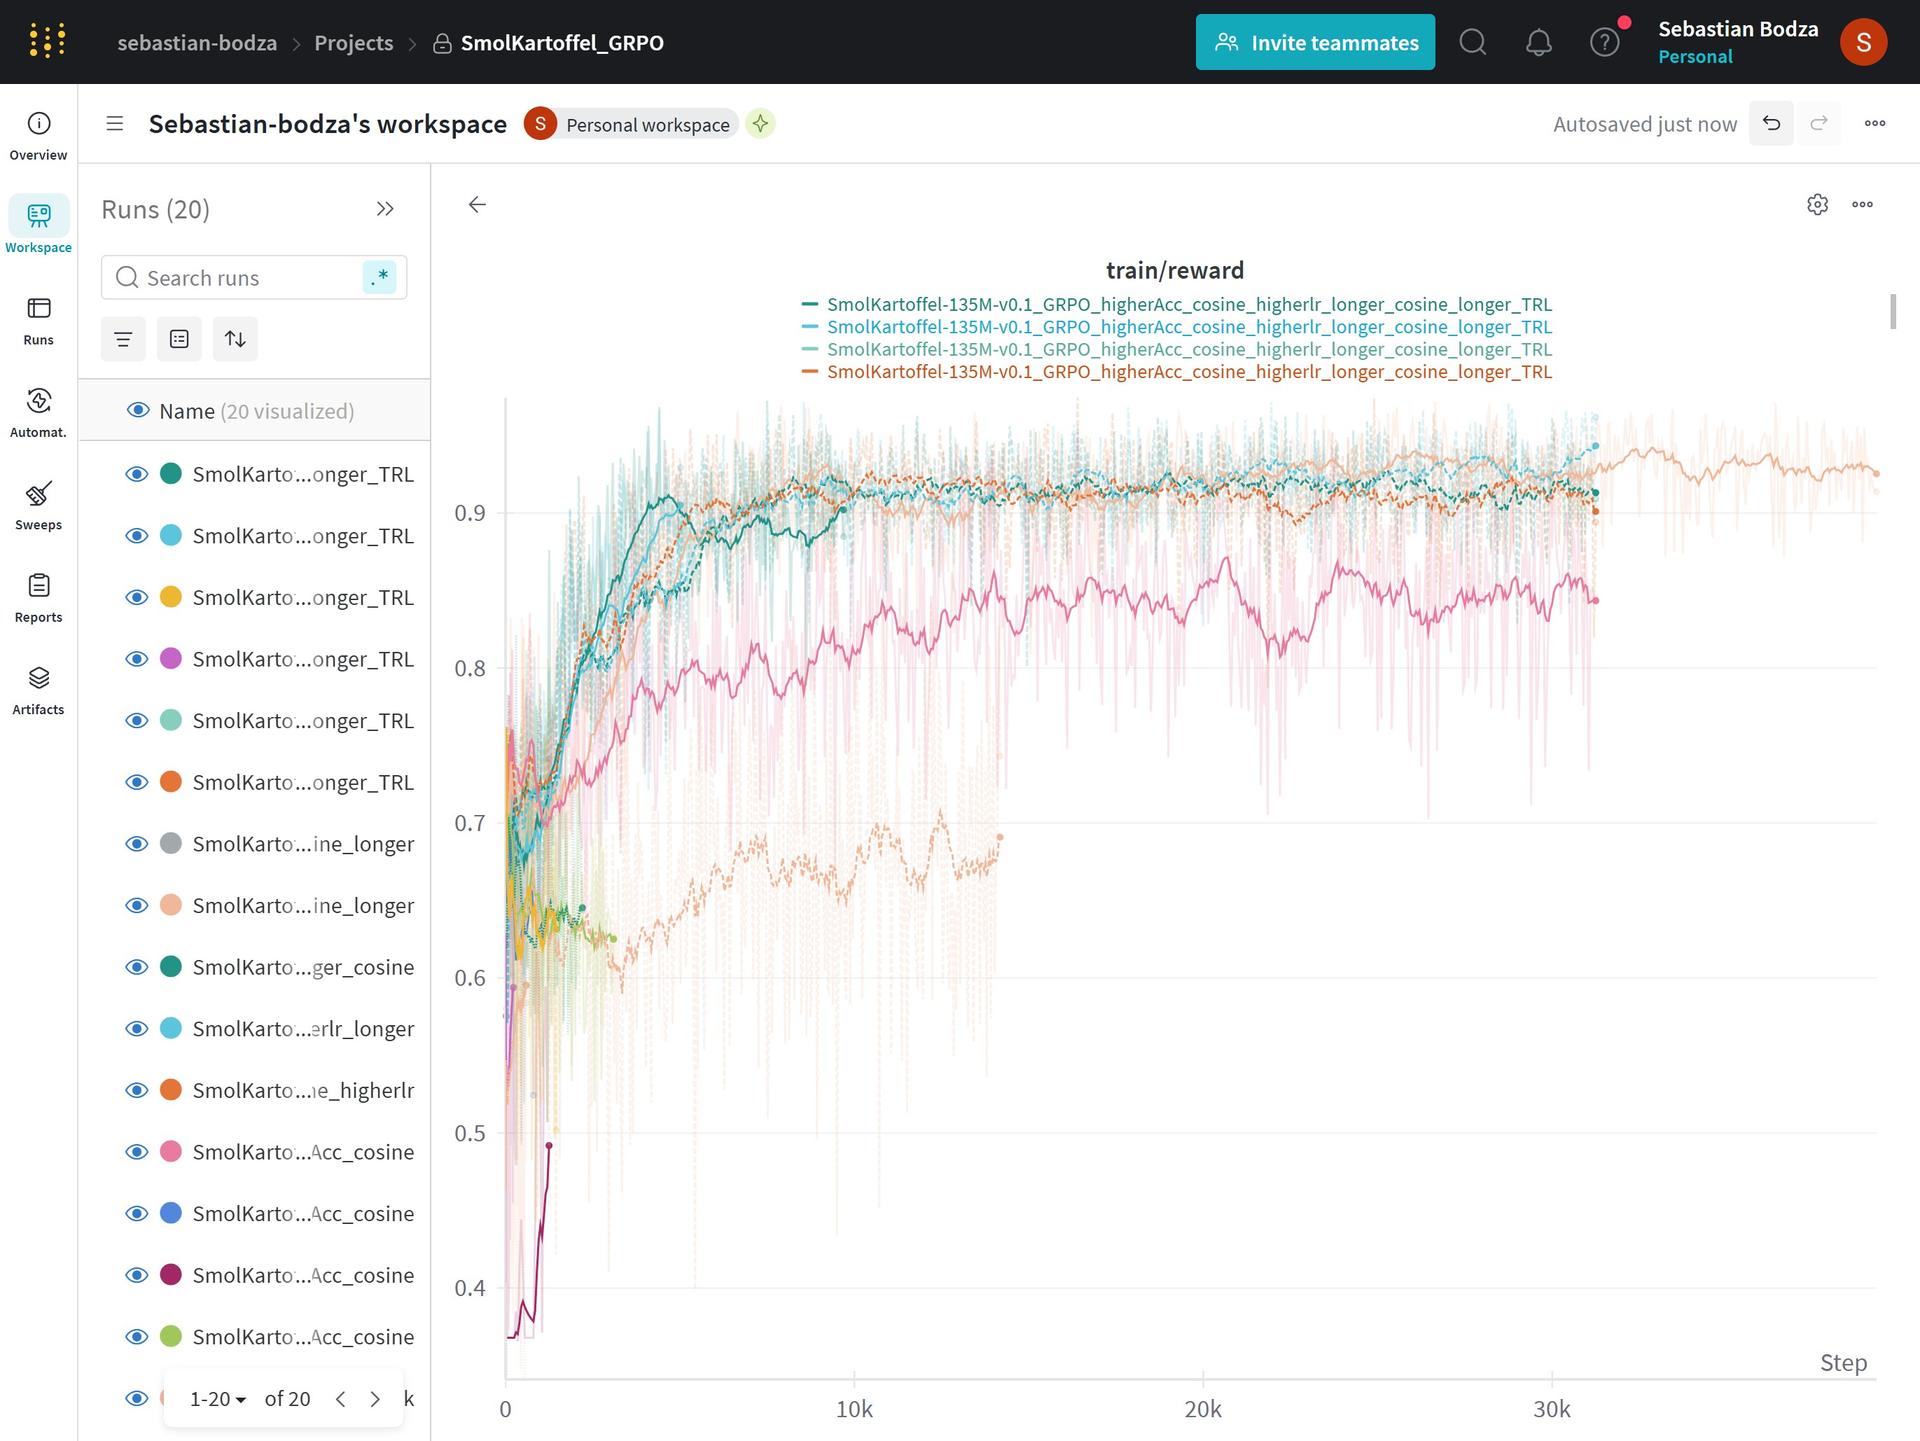Open the runs sort icon

235,339
